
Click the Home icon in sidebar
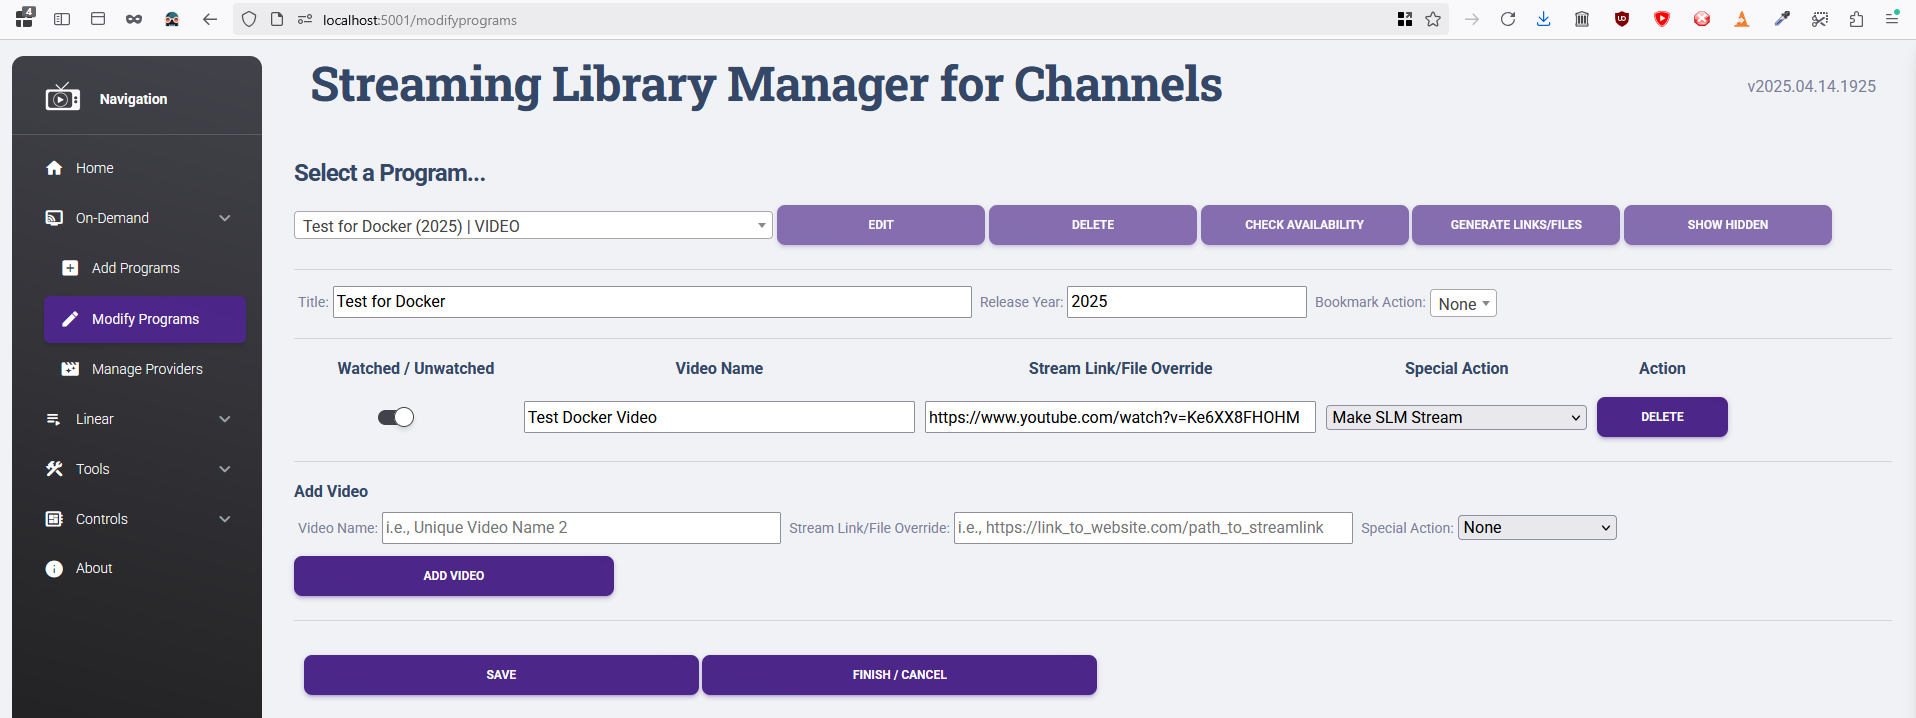[x=54, y=168]
